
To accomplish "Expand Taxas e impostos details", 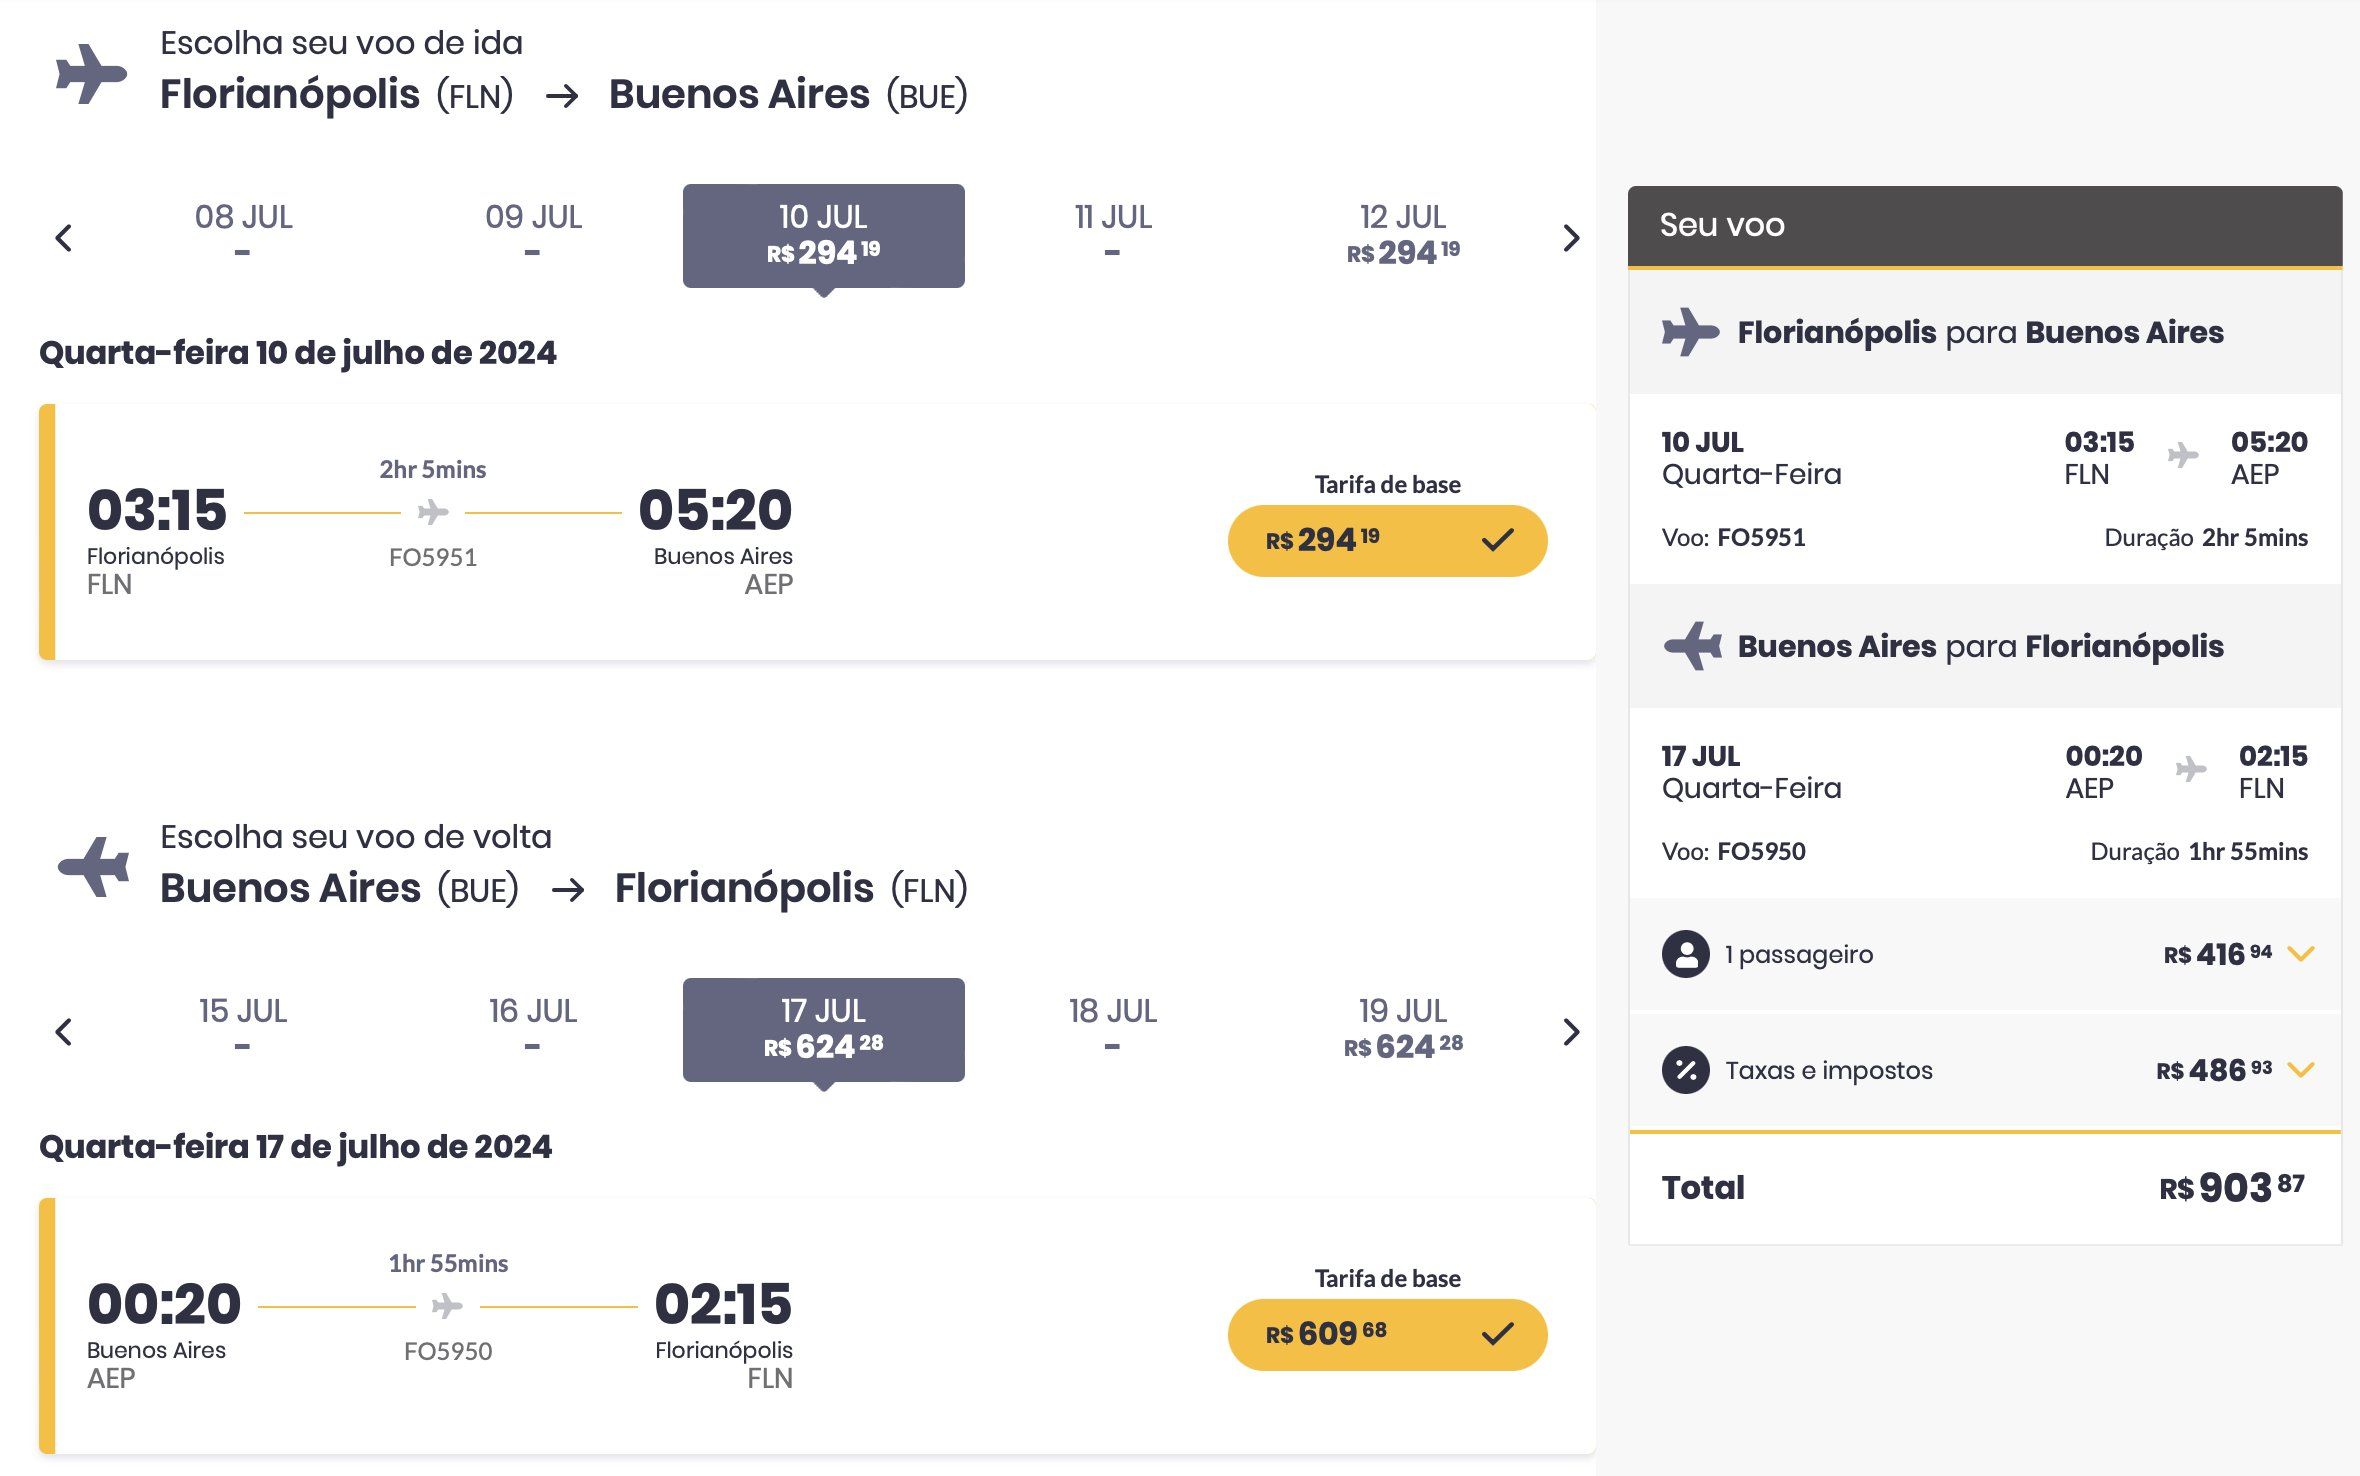I will pyautogui.click(x=2301, y=1070).
